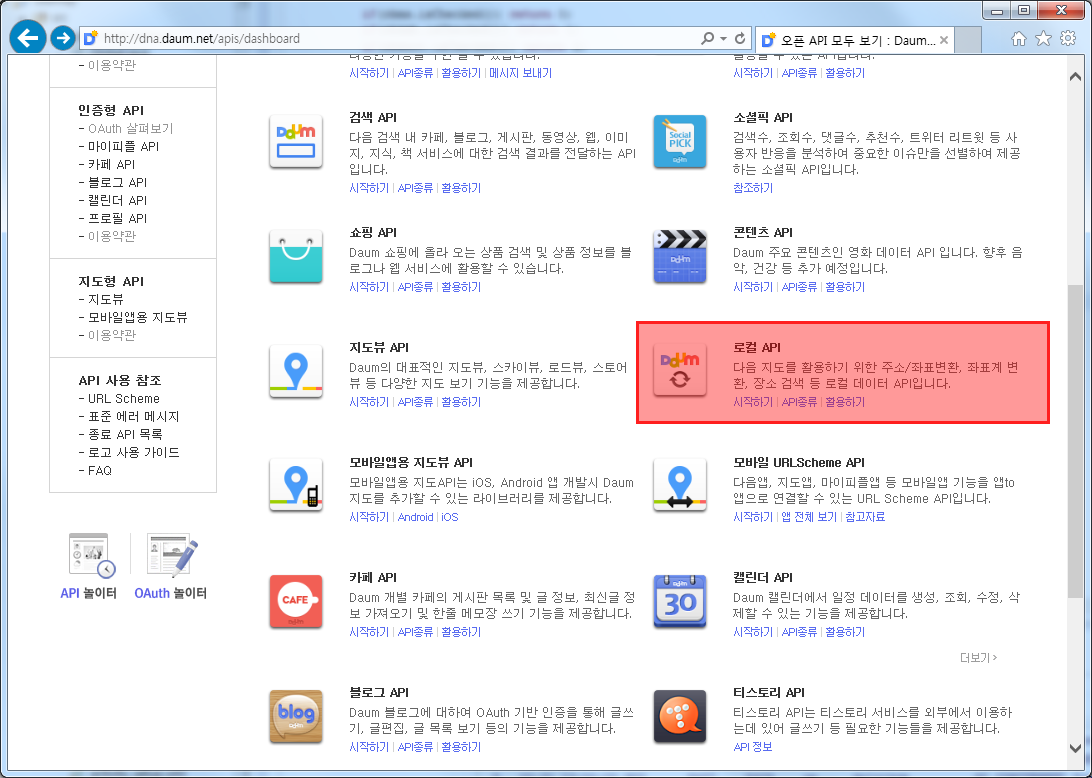Click 참조하기 under 소셜픽 API

[x=753, y=188]
